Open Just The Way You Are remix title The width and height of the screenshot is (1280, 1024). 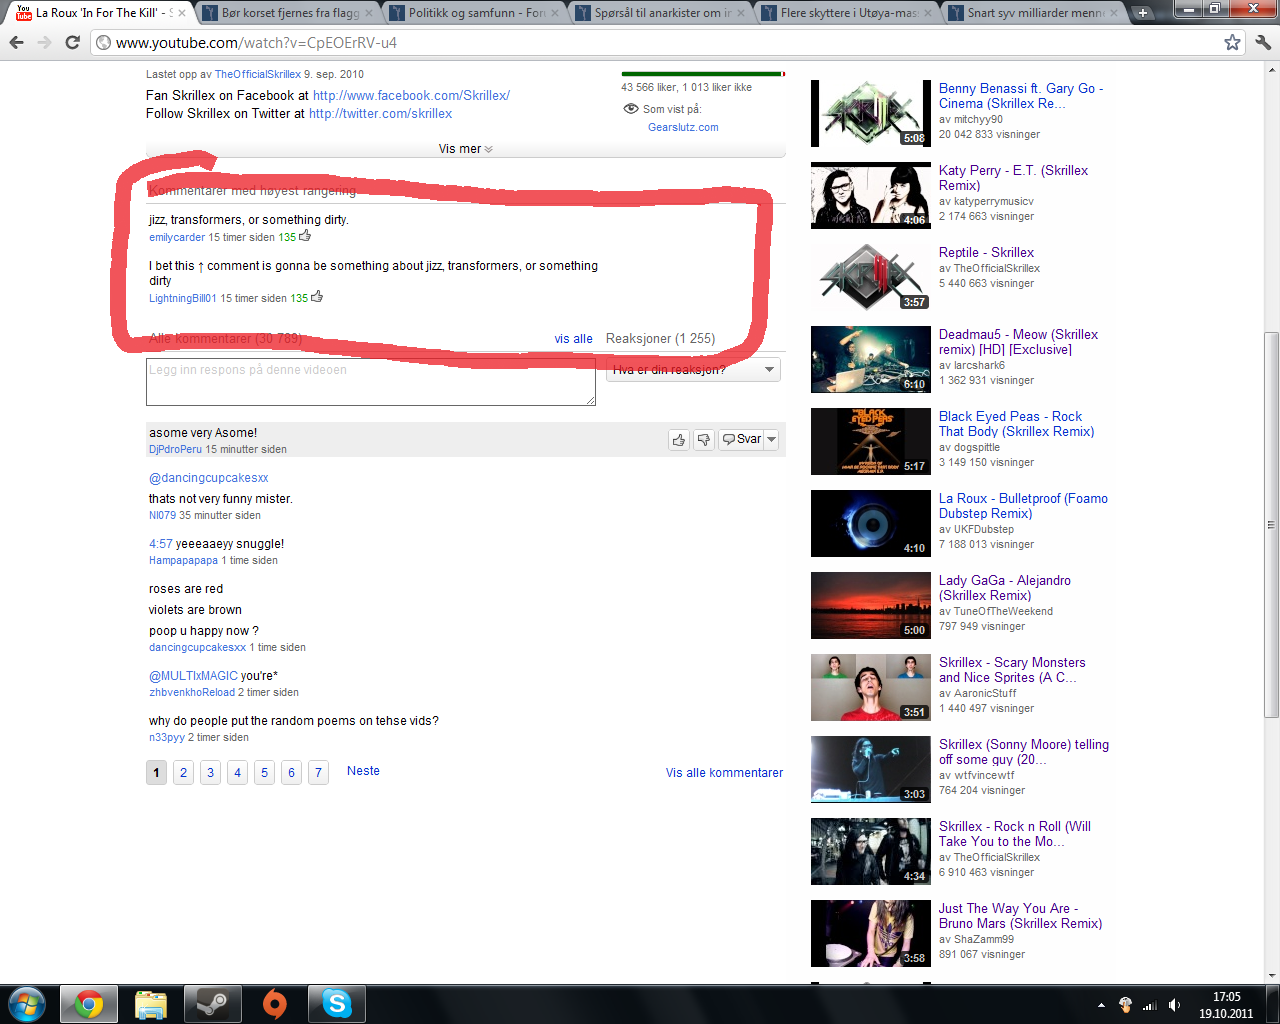click(1020, 916)
